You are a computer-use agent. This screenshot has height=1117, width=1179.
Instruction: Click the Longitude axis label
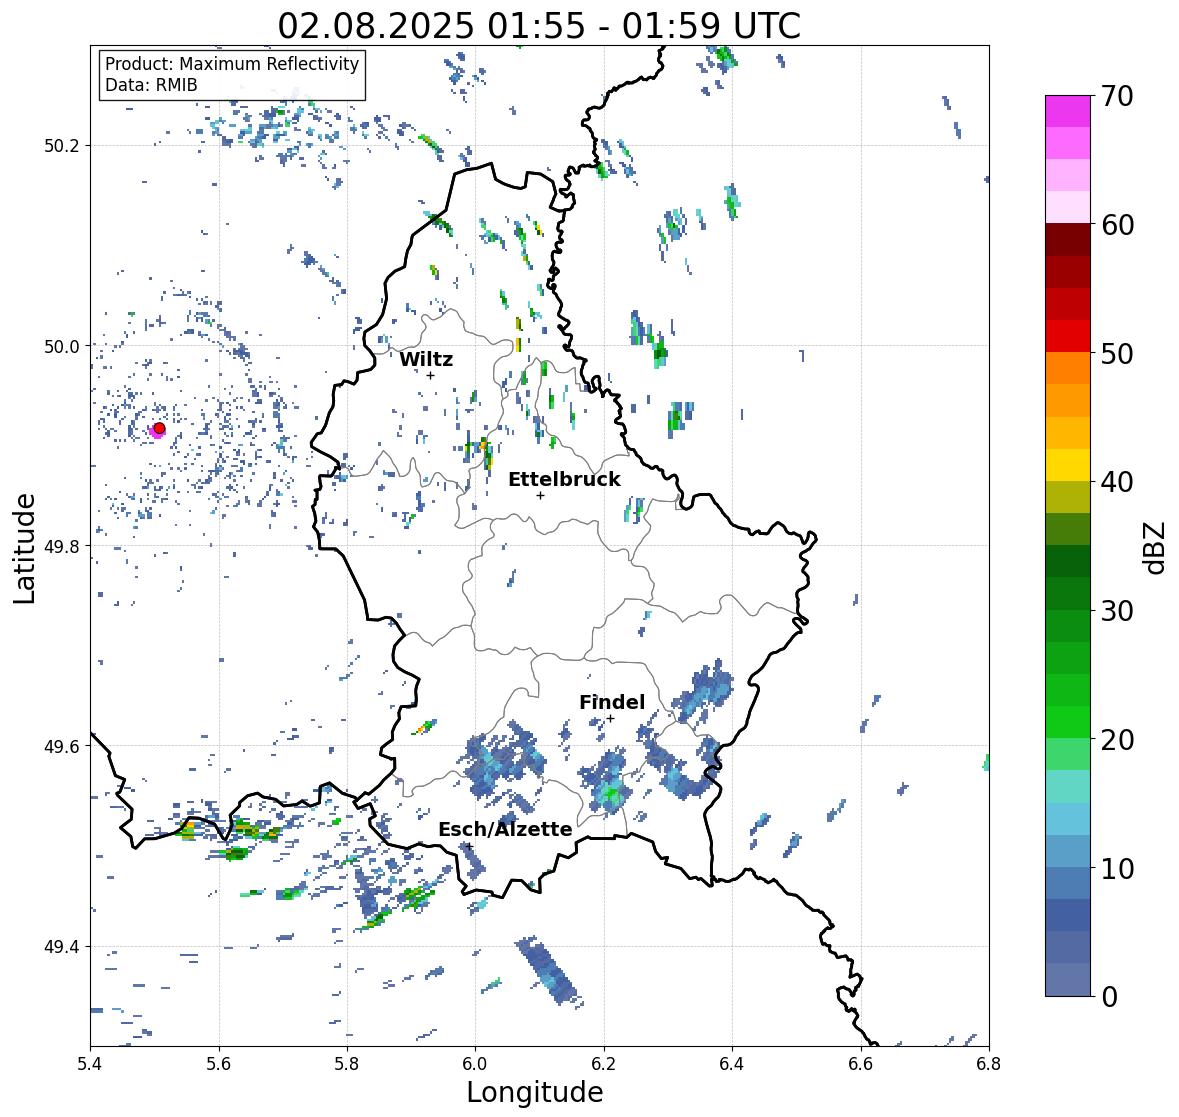tap(535, 1092)
